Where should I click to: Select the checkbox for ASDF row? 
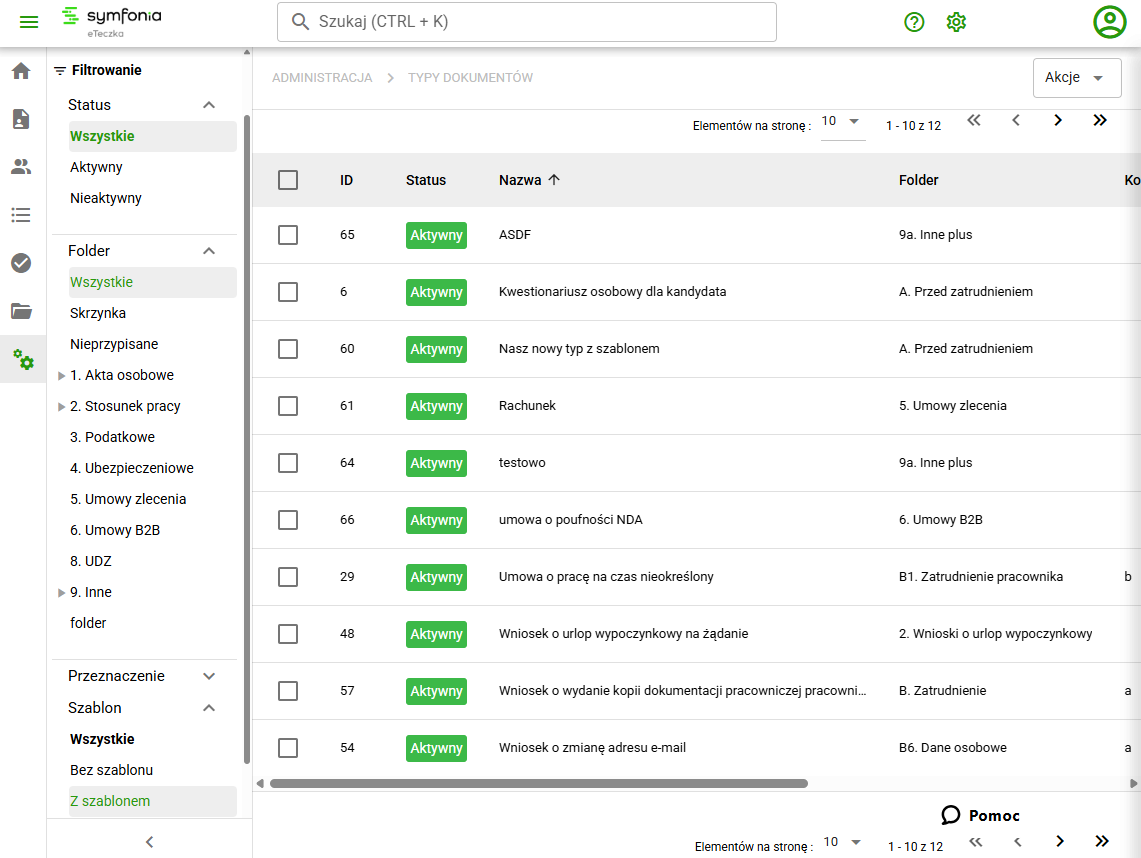[x=288, y=235]
